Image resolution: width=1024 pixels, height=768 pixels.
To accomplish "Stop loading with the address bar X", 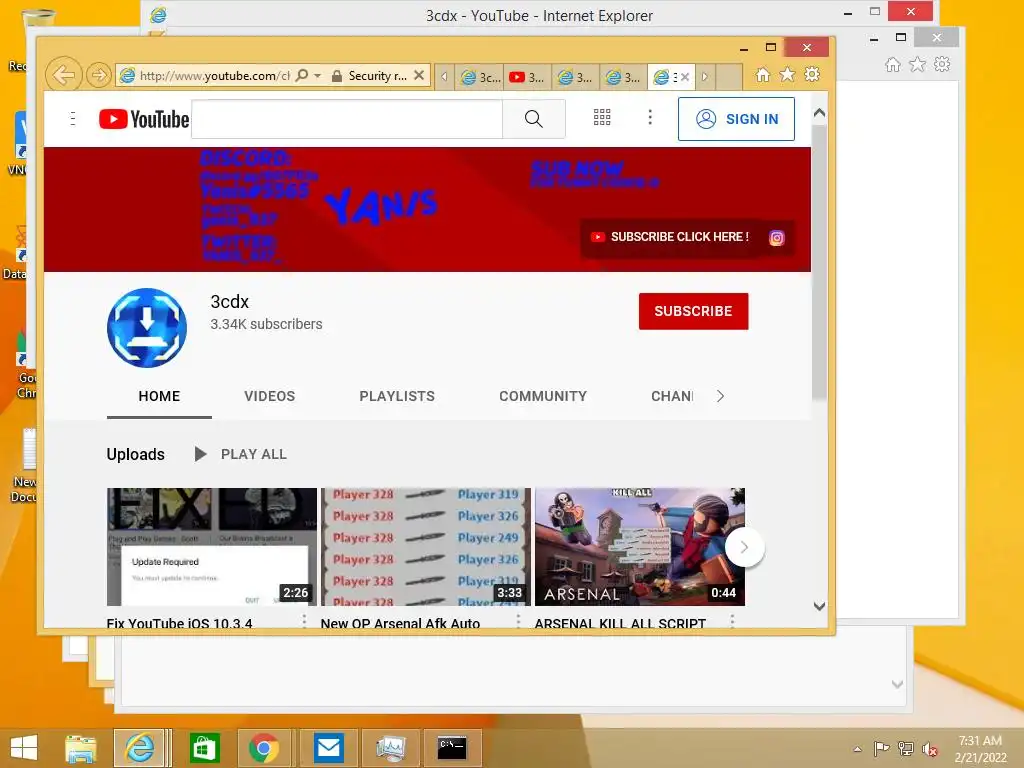I will (419, 76).
